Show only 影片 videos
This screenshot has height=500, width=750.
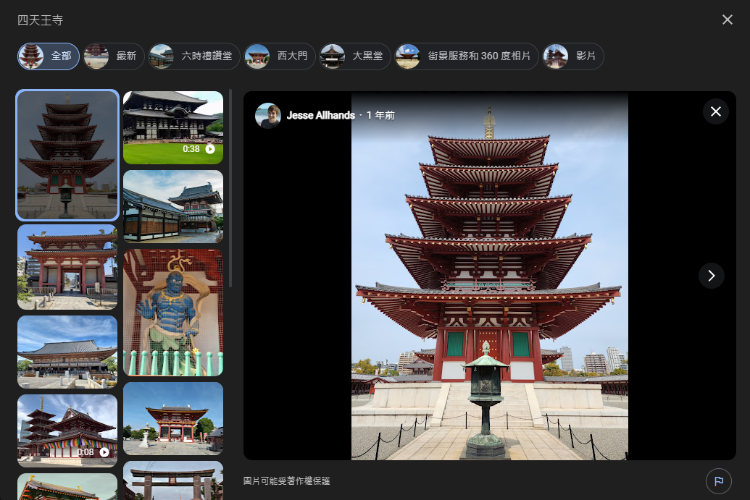573,56
